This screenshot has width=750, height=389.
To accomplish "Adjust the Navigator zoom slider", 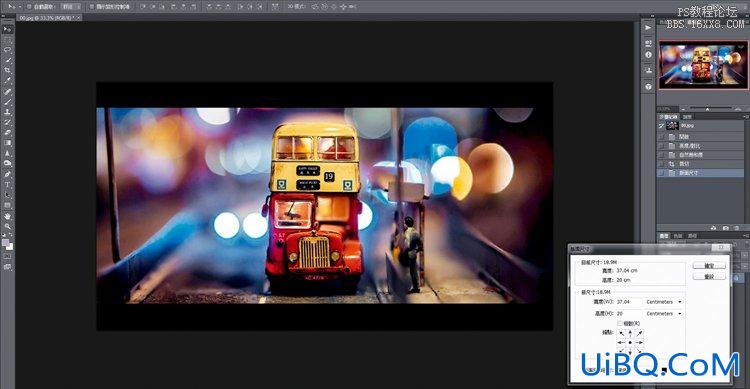I will [707, 109].
